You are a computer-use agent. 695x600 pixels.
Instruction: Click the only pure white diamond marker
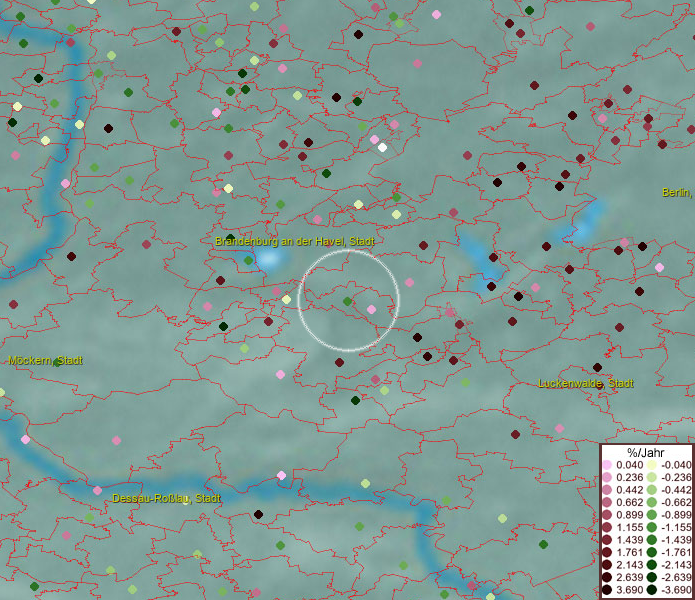[x=383, y=148]
